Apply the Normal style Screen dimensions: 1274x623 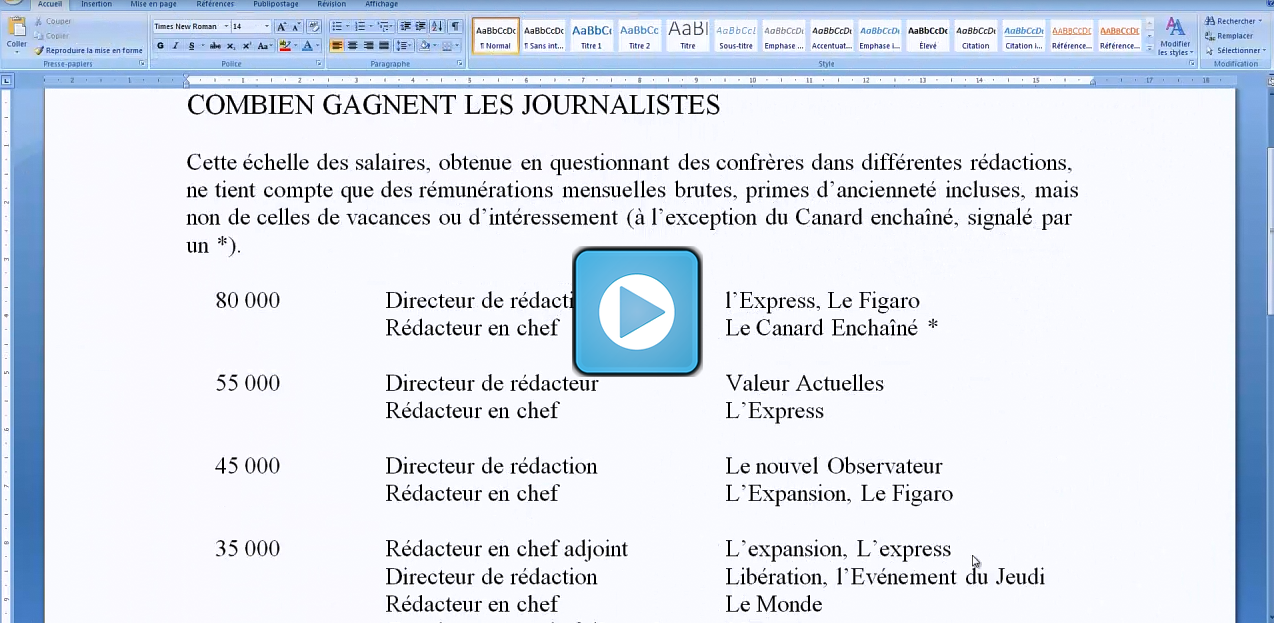click(x=496, y=36)
